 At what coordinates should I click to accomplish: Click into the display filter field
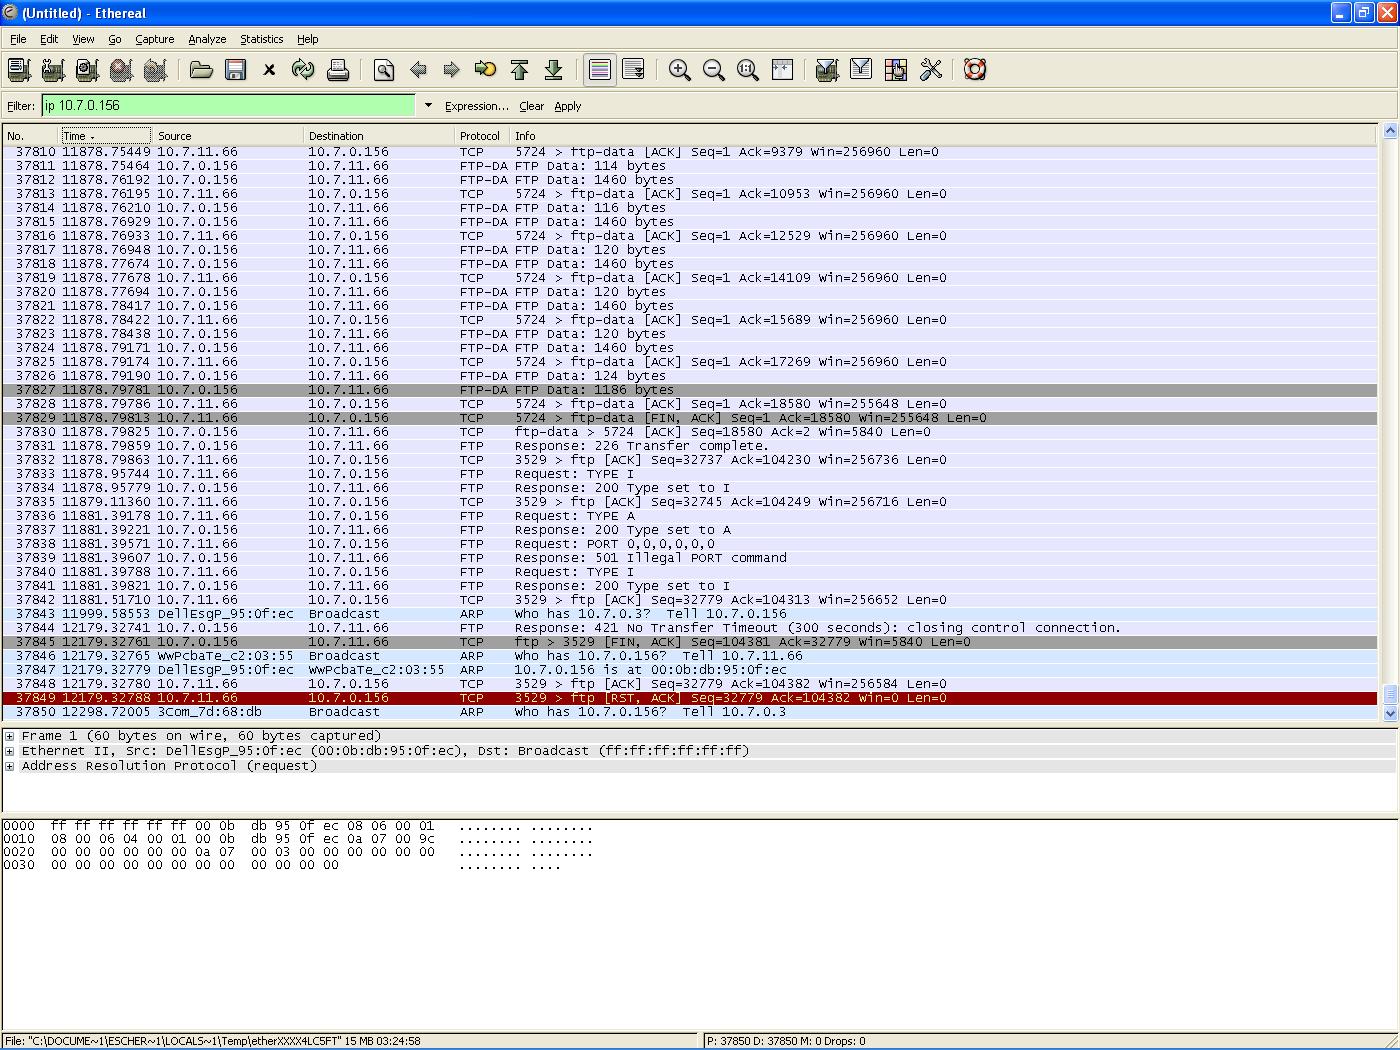tap(228, 106)
